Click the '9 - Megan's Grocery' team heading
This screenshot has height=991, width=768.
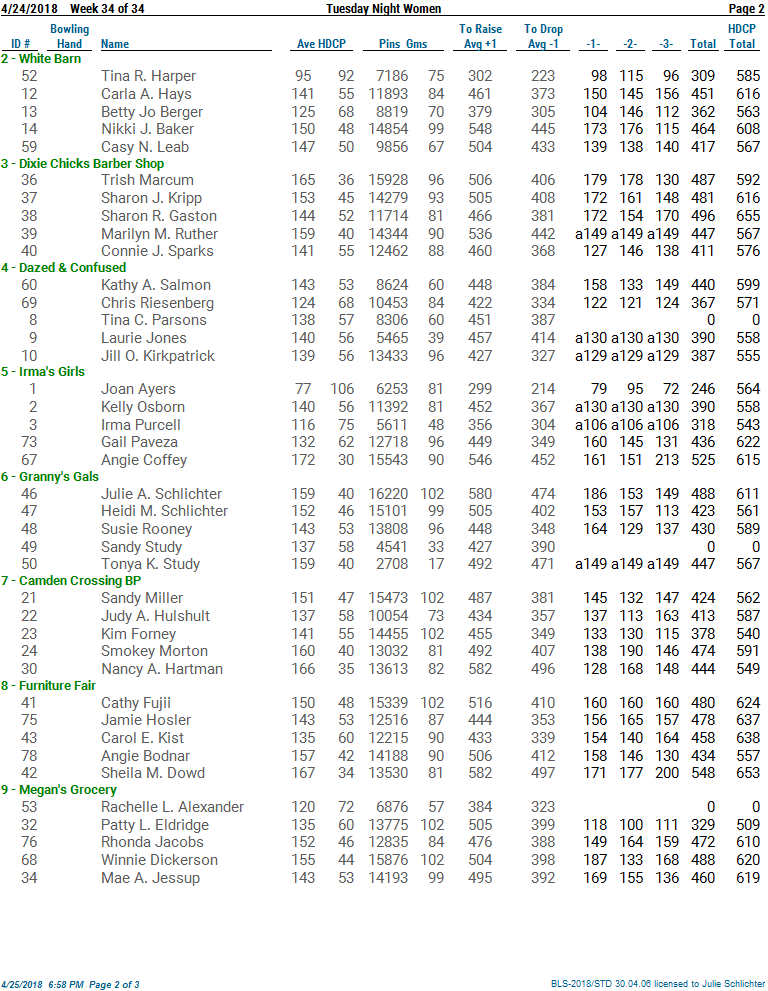(x=59, y=790)
